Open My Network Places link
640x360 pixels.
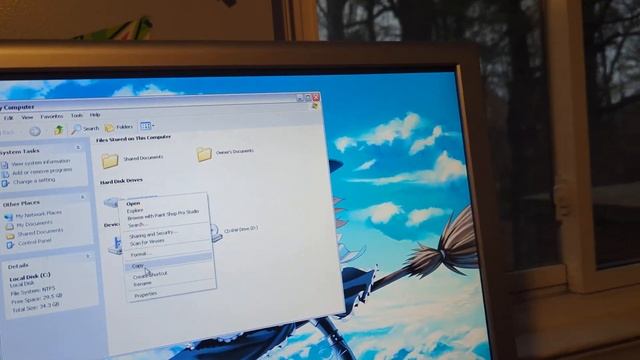(39, 213)
